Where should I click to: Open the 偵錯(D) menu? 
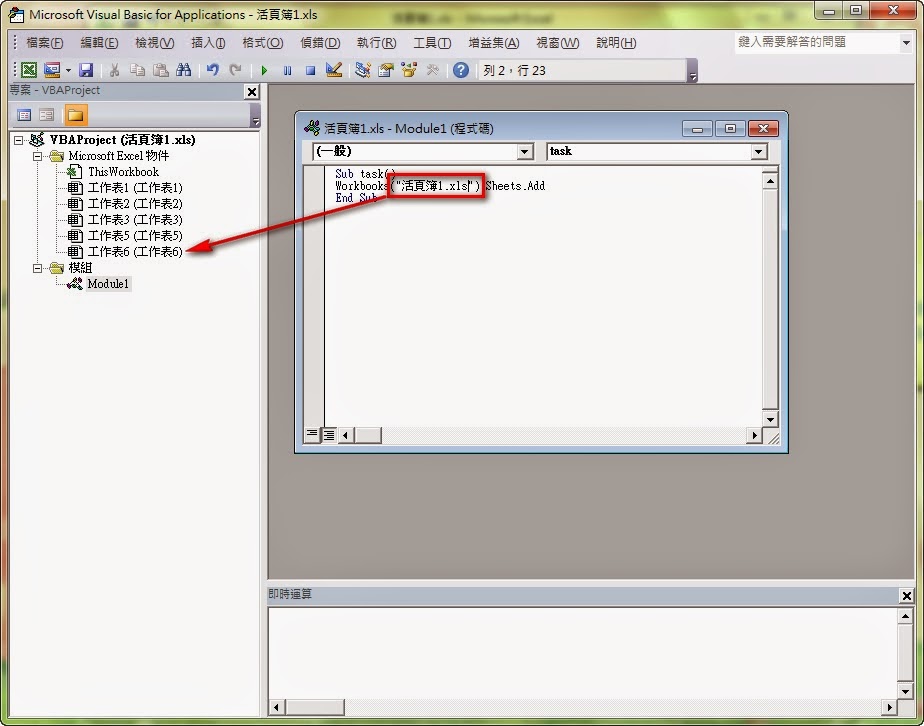[x=320, y=43]
